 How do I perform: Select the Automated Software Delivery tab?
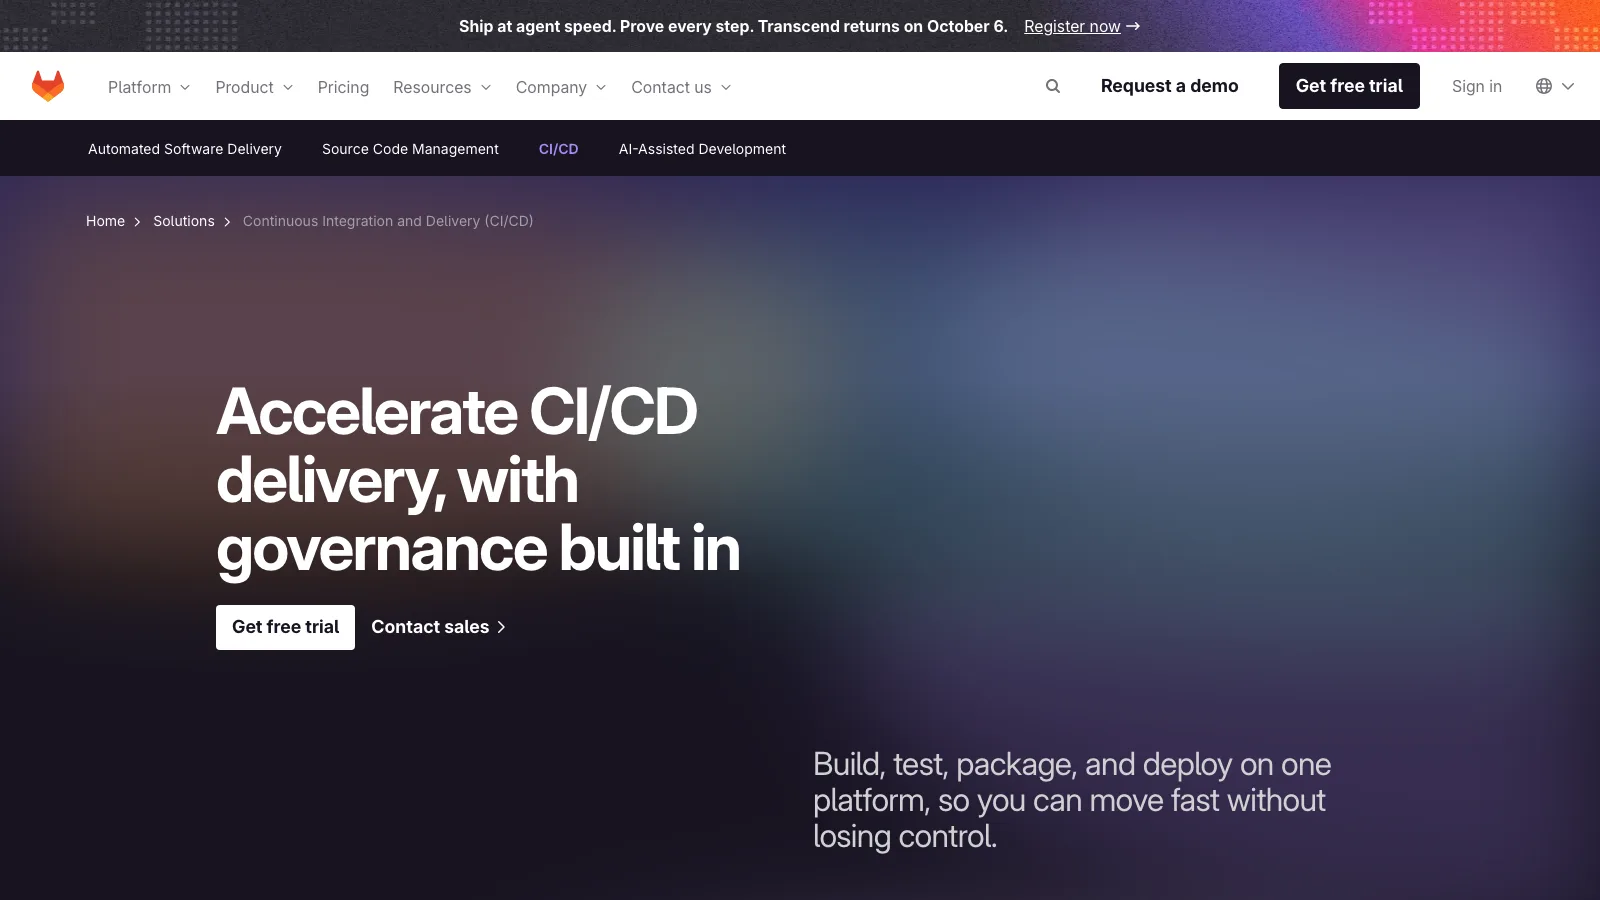[x=185, y=149]
